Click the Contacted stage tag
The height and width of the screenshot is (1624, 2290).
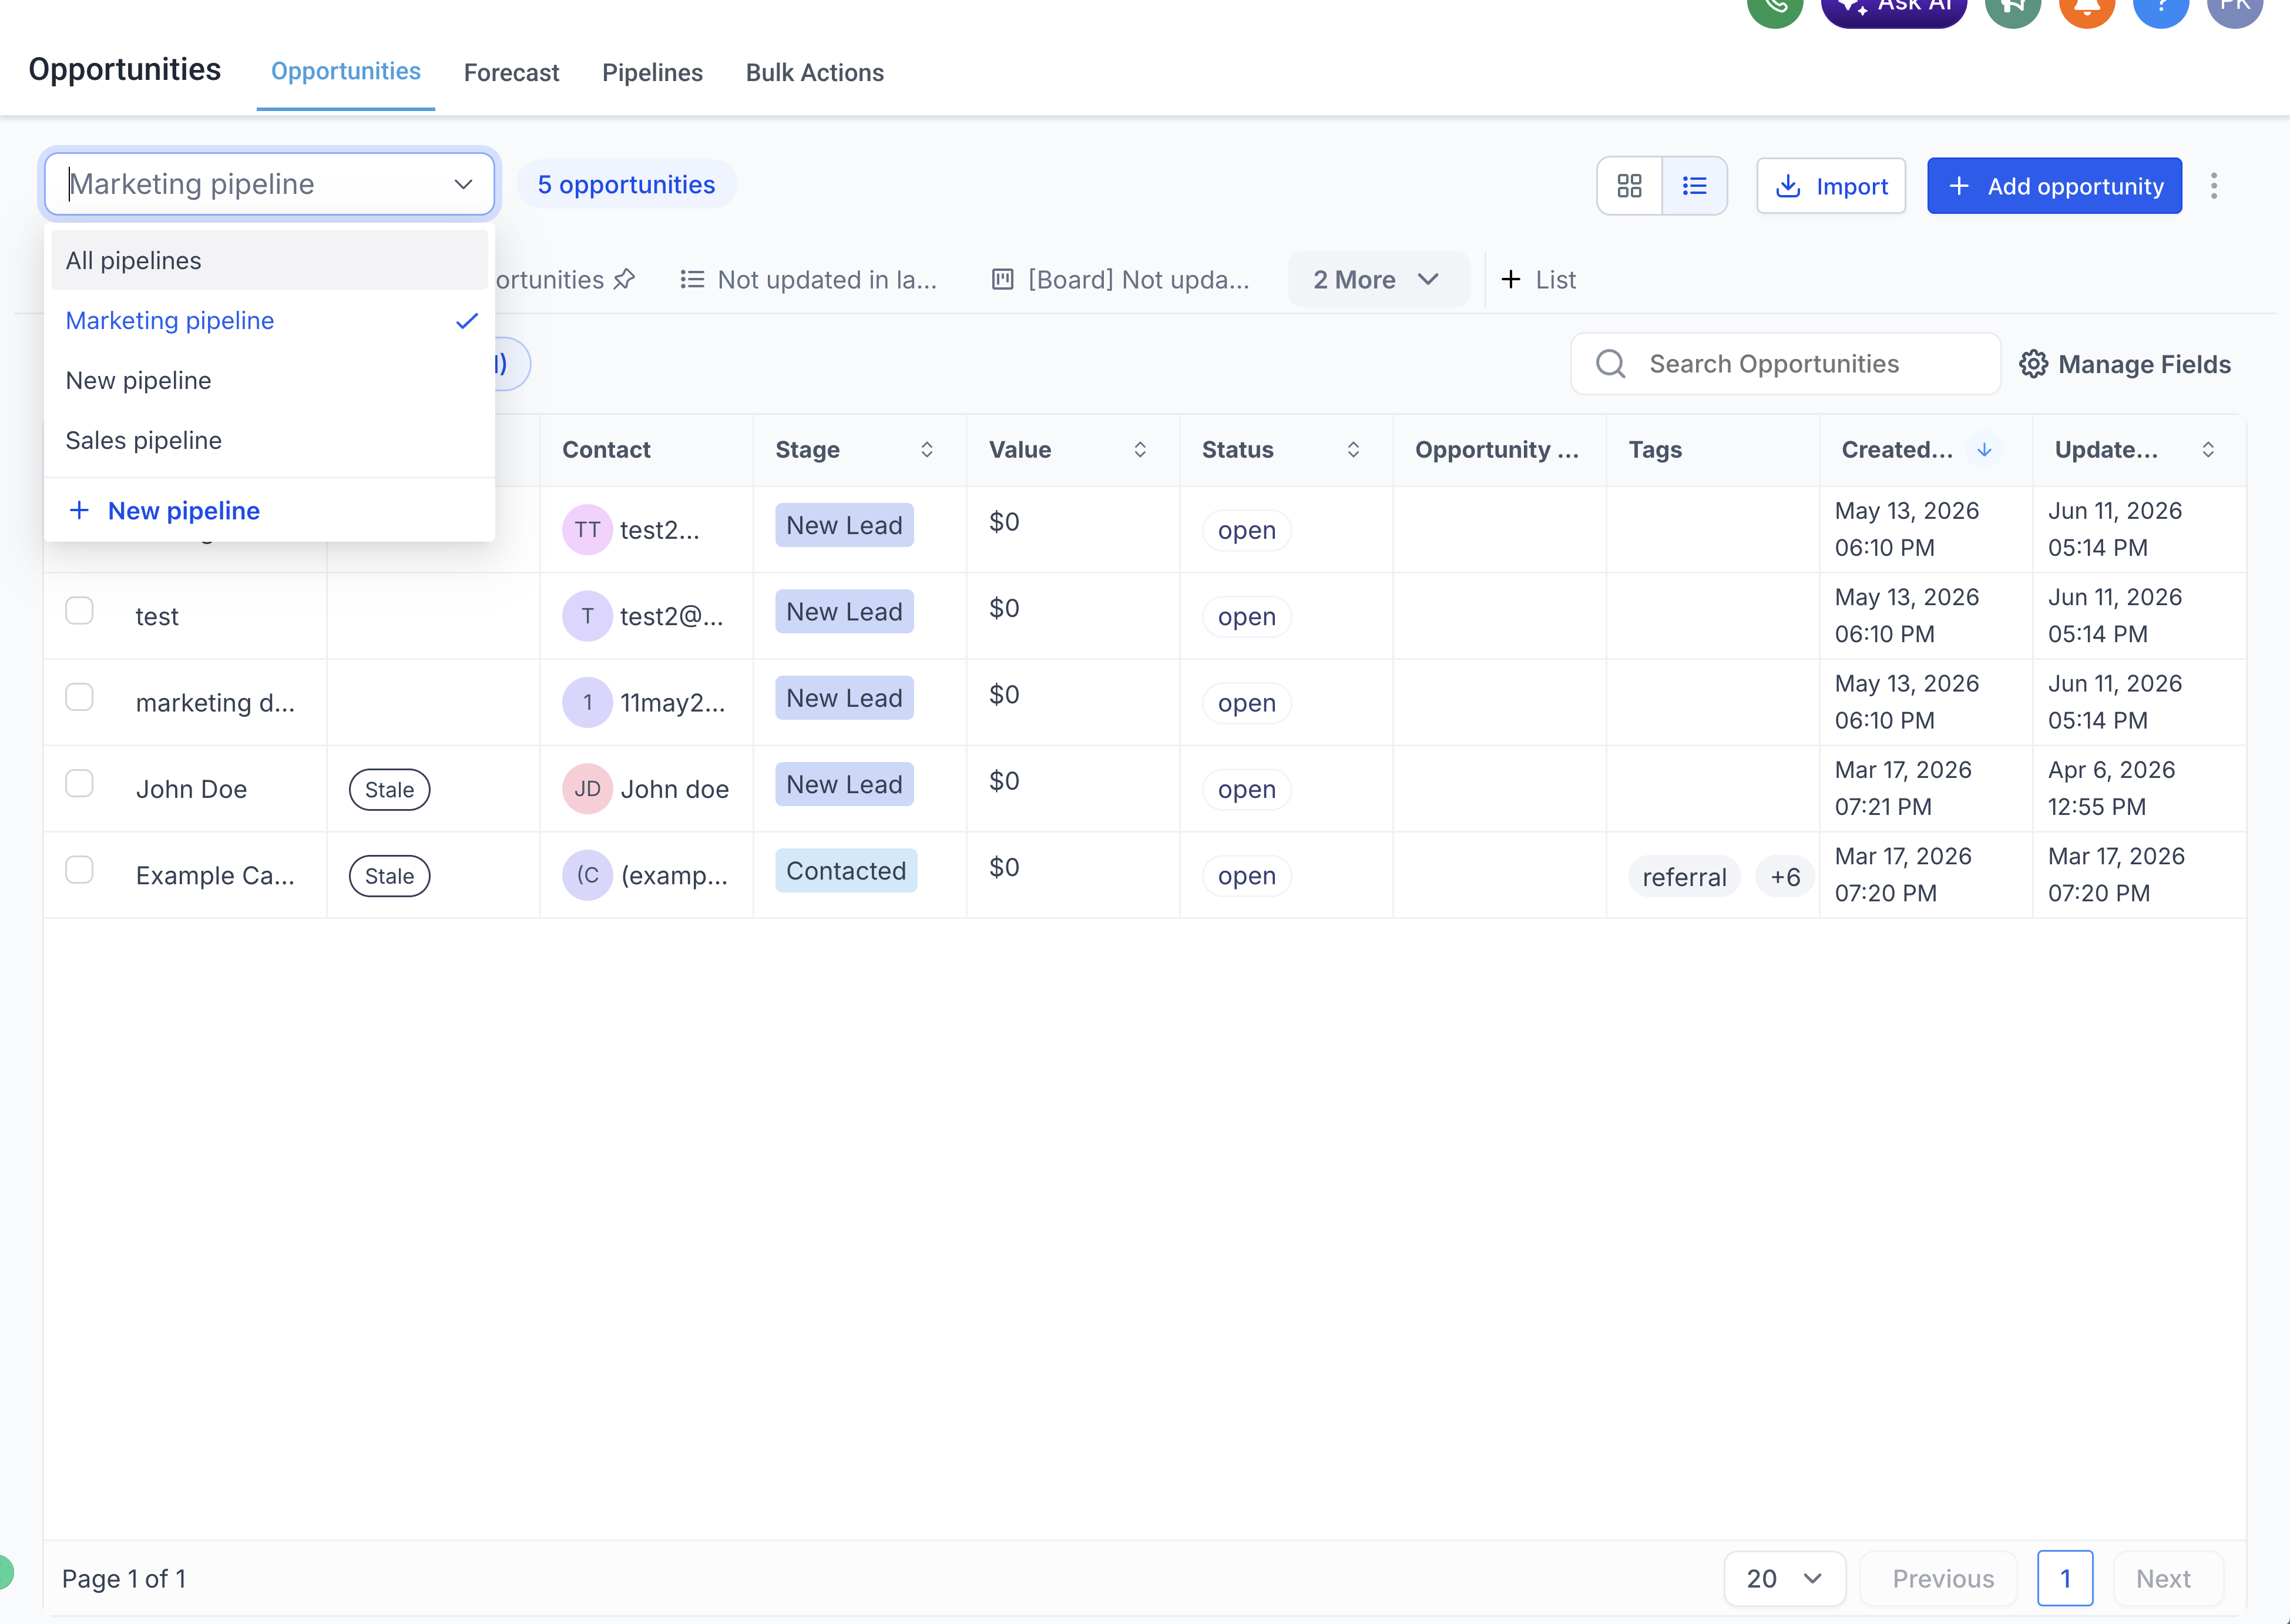(x=846, y=871)
